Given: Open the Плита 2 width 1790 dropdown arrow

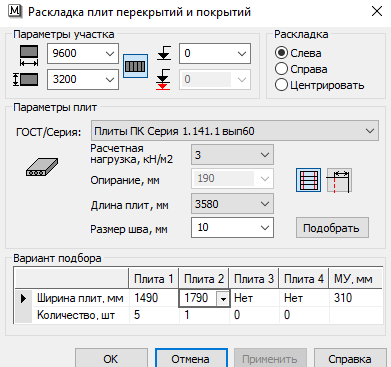Looking at the screenshot, I should [223, 299].
